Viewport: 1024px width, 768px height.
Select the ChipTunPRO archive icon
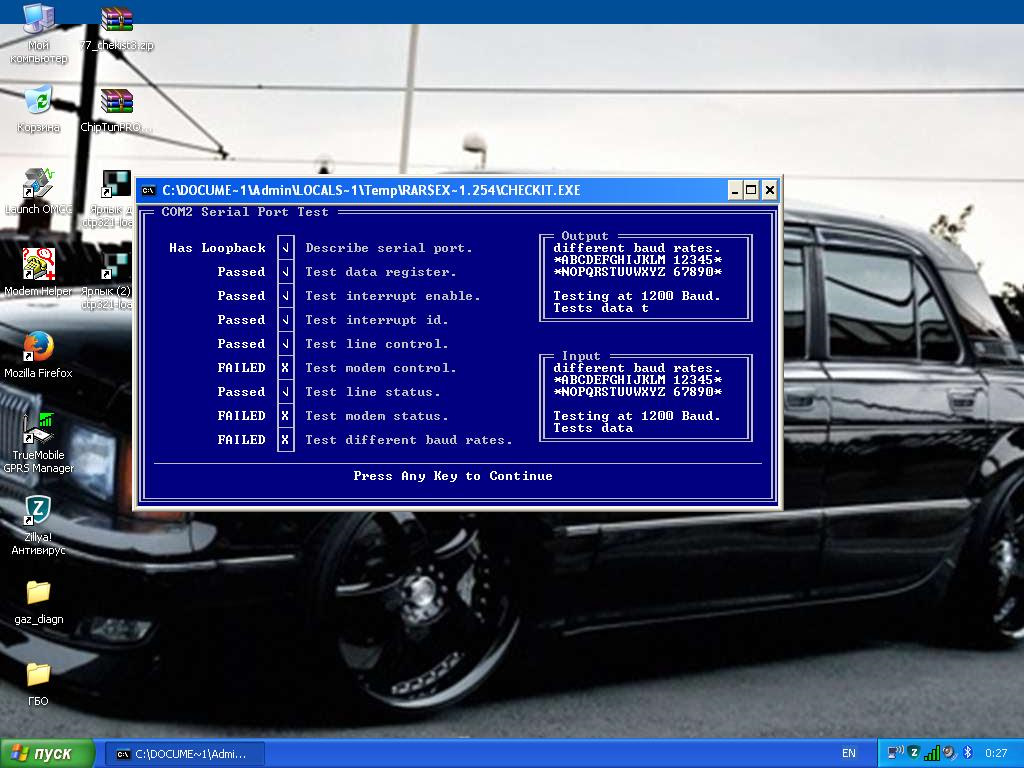pyautogui.click(x=117, y=102)
